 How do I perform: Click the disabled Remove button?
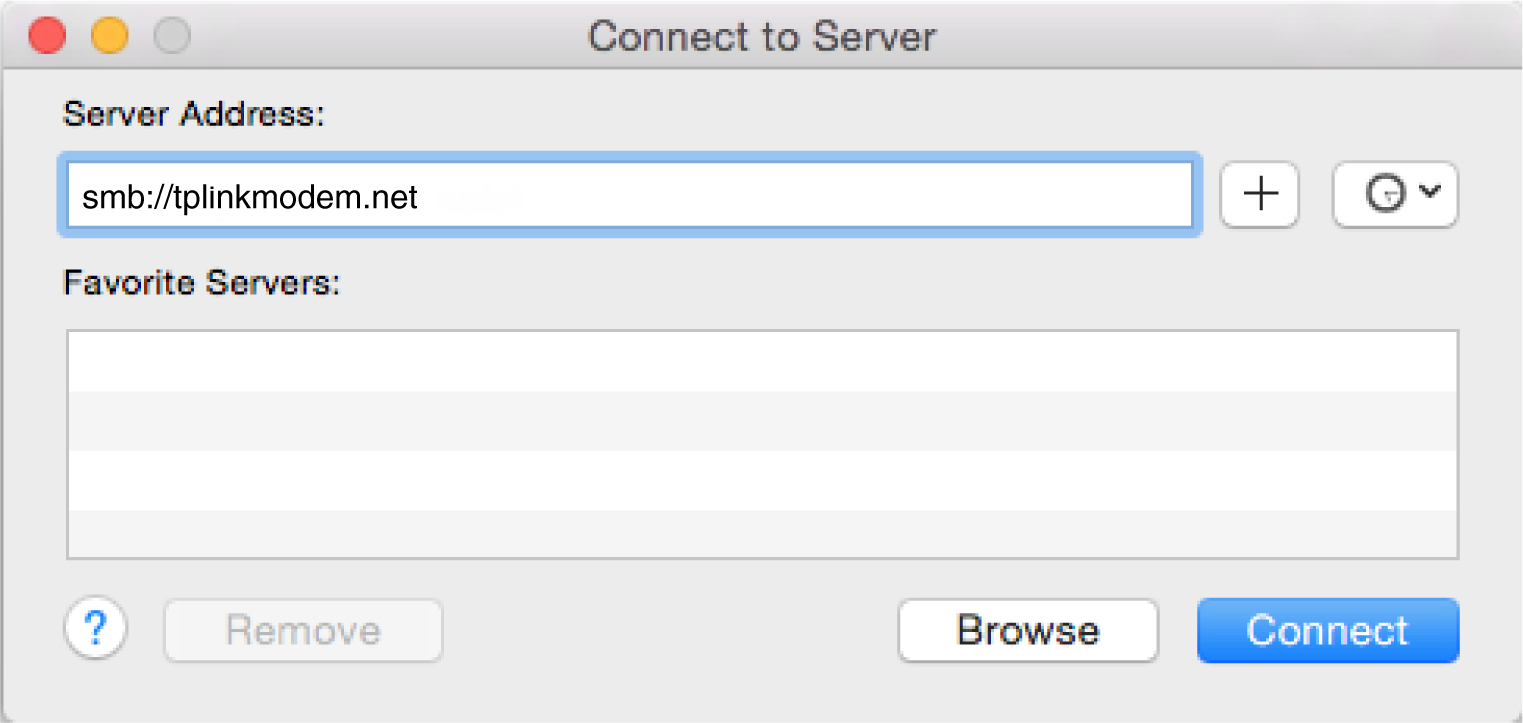click(x=302, y=630)
